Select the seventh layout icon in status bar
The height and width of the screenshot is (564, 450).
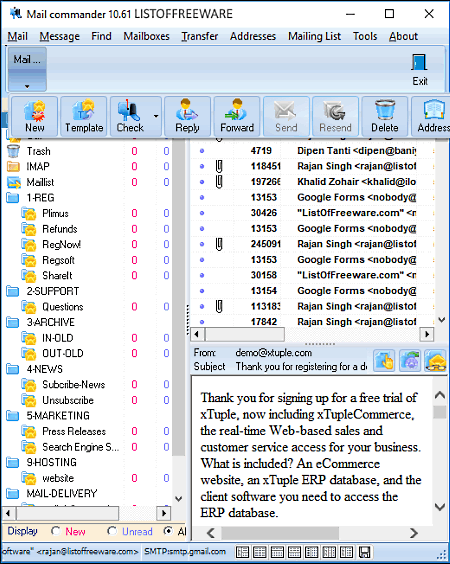(x=346, y=552)
